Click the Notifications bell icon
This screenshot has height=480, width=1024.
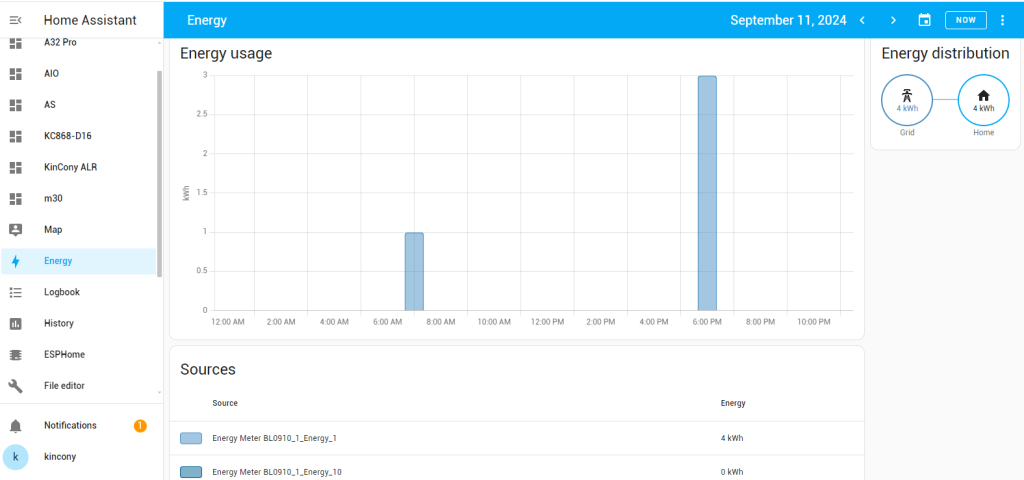click(15, 426)
